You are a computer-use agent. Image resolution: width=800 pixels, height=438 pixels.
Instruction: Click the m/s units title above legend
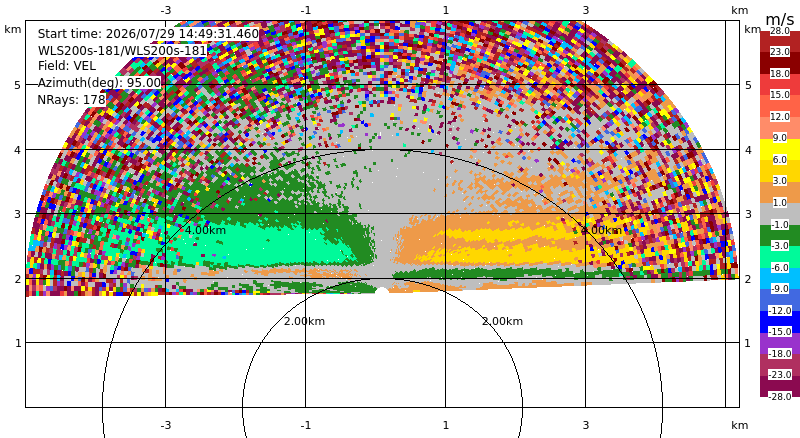(780, 19)
